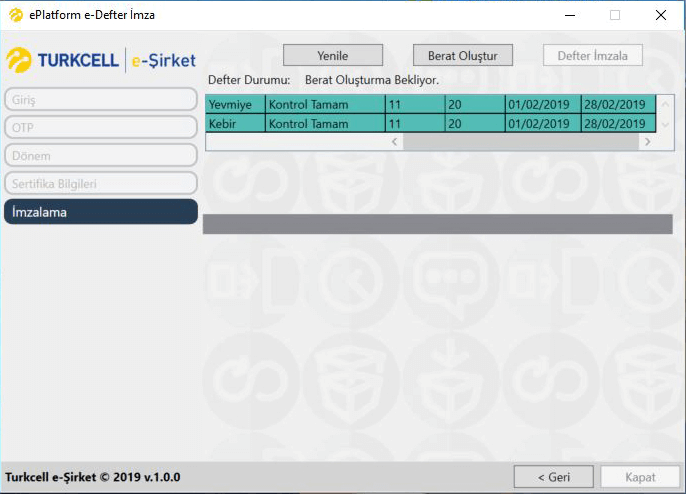The image size is (686, 494).
Task: Click the Berat Oluşturma Bekliyor status text
Action: point(372,80)
